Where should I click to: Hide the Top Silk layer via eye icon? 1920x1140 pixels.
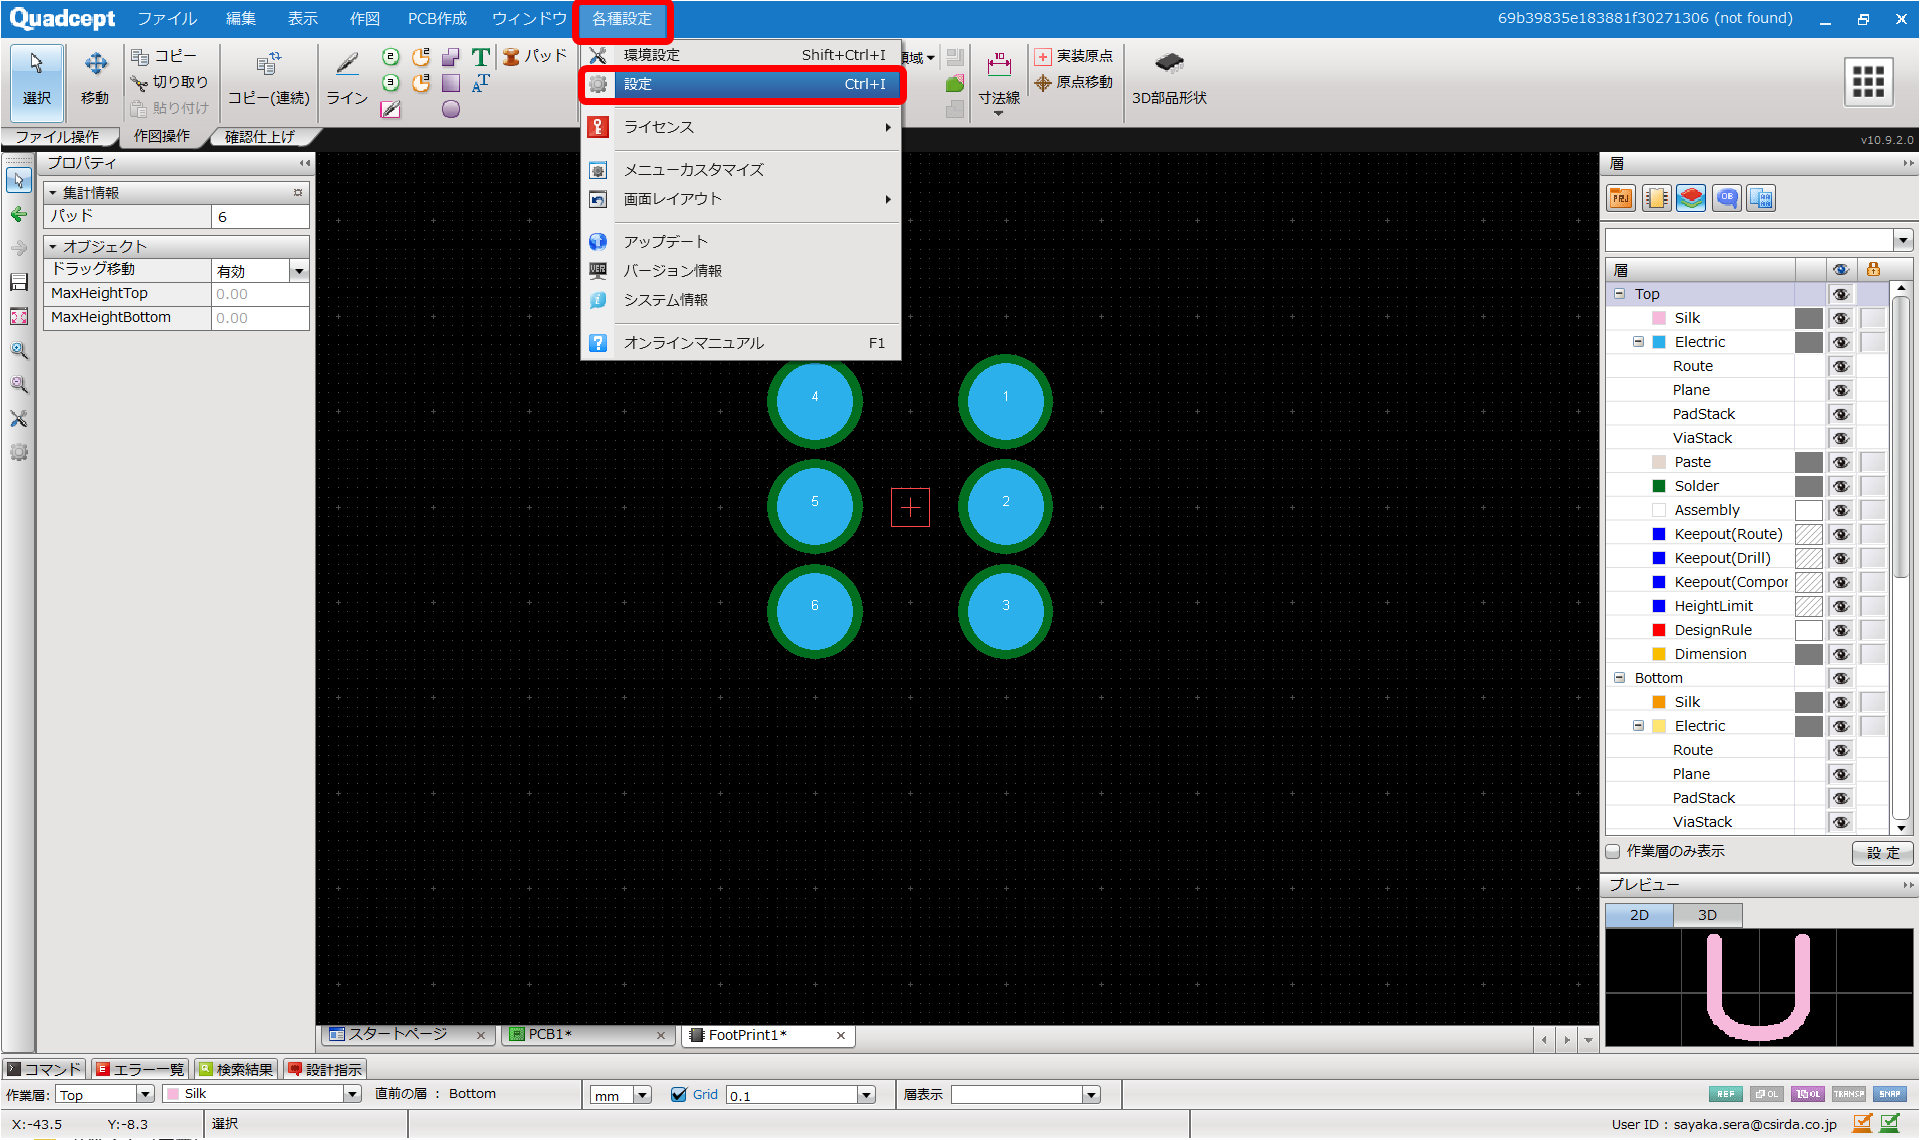coord(1840,318)
